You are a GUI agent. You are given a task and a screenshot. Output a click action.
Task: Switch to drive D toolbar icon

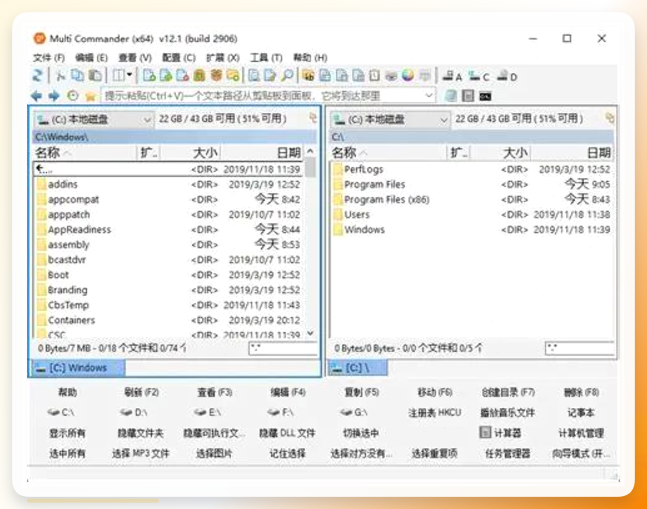pyautogui.click(x=507, y=76)
